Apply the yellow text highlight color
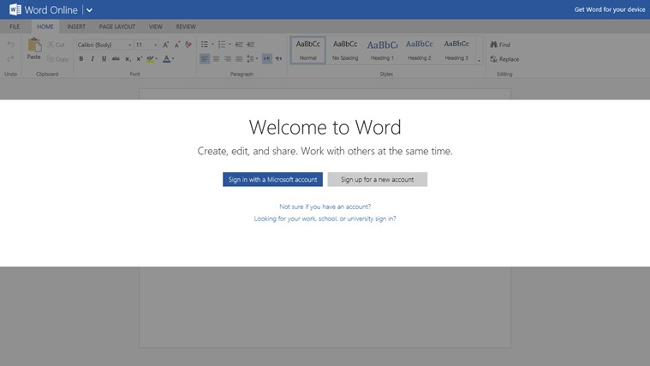 [150, 59]
